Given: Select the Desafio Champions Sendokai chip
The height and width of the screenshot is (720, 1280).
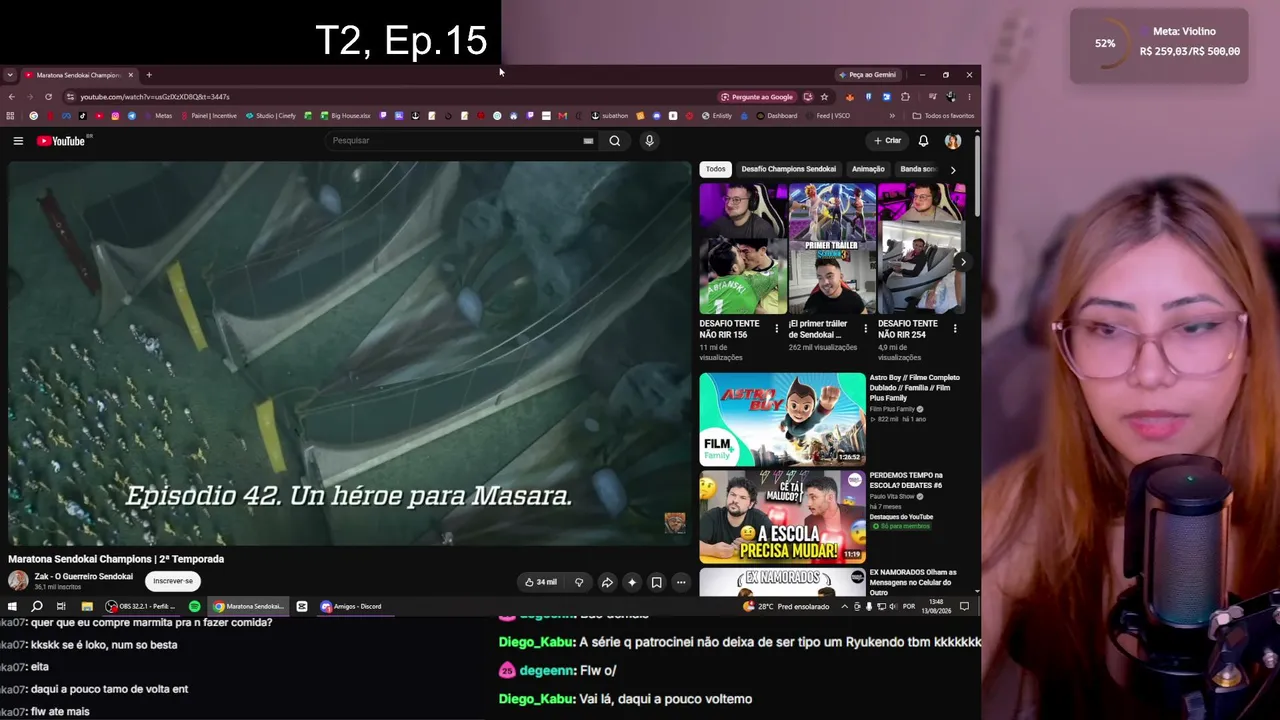Looking at the screenshot, I should click(x=789, y=169).
